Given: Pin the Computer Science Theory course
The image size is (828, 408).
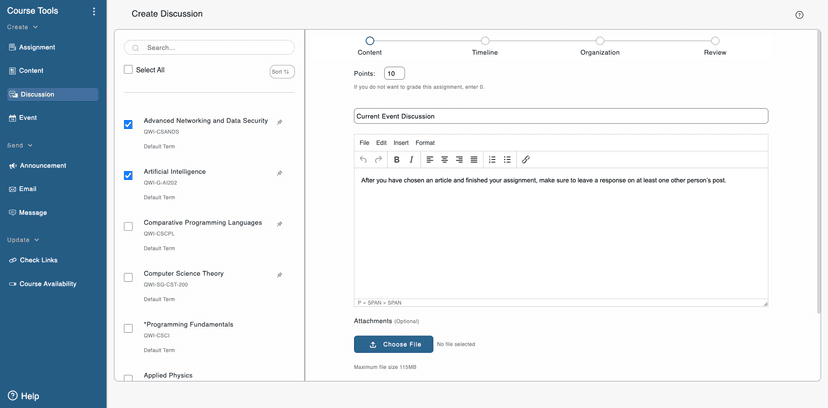Looking at the screenshot, I should [x=280, y=275].
